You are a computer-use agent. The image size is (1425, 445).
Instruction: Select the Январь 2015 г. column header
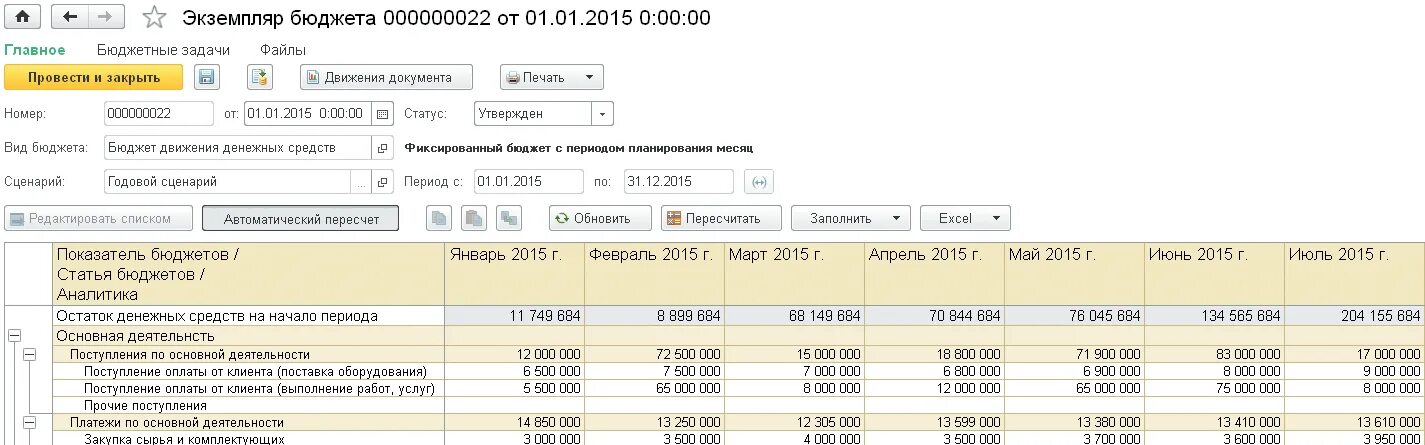coord(514,274)
